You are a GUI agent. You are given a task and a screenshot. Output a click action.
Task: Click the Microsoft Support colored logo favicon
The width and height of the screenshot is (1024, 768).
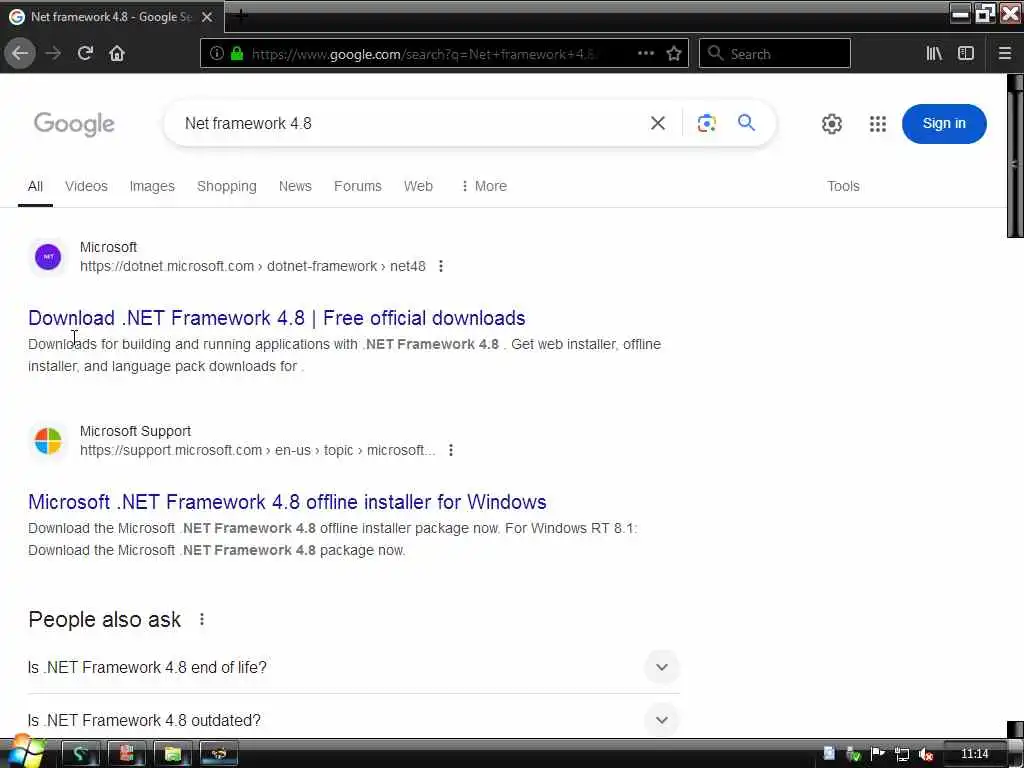(x=48, y=441)
